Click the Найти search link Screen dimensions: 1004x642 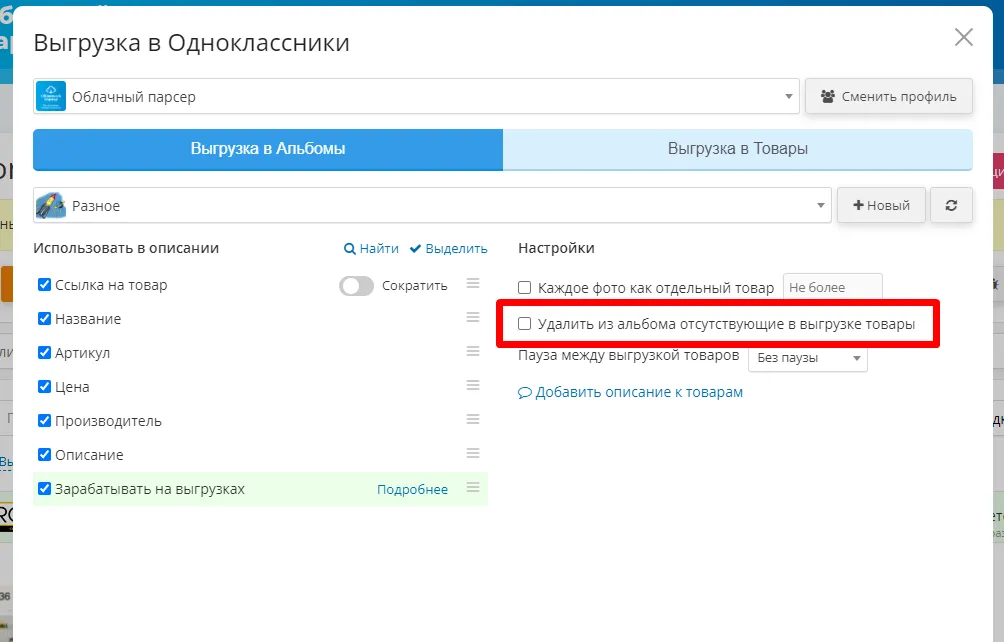point(371,248)
